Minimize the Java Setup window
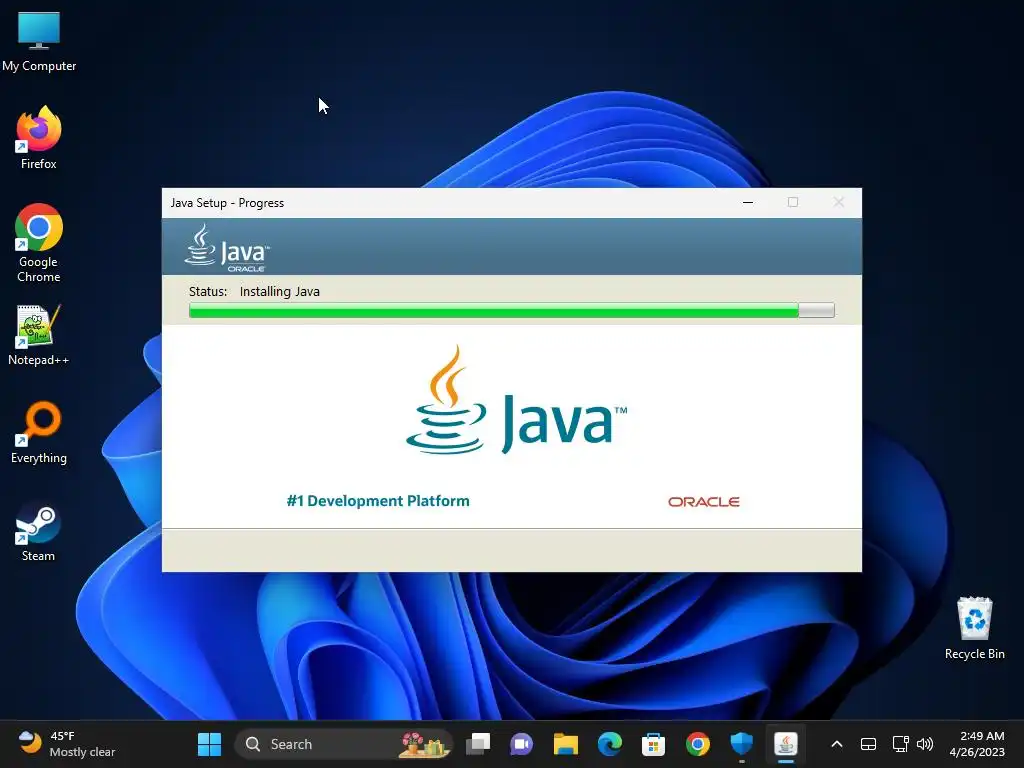 tap(748, 202)
